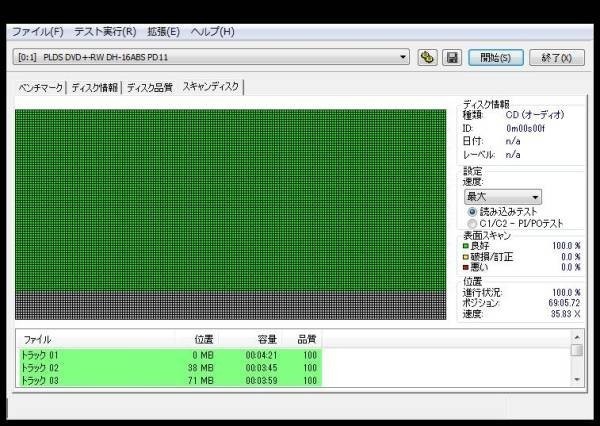Select the スキャンディスク tab
600x426 pixels.
click(x=211, y=87)
